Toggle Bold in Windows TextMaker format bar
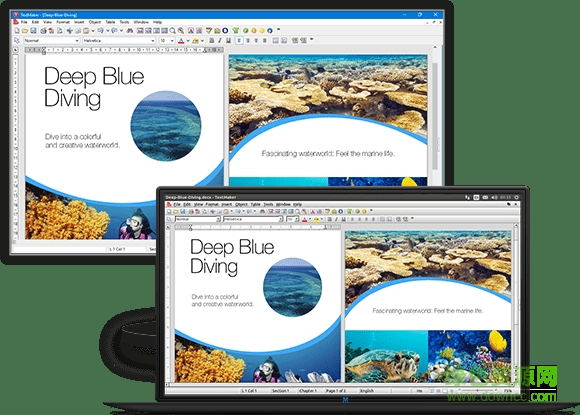 [x=212, y=41]
